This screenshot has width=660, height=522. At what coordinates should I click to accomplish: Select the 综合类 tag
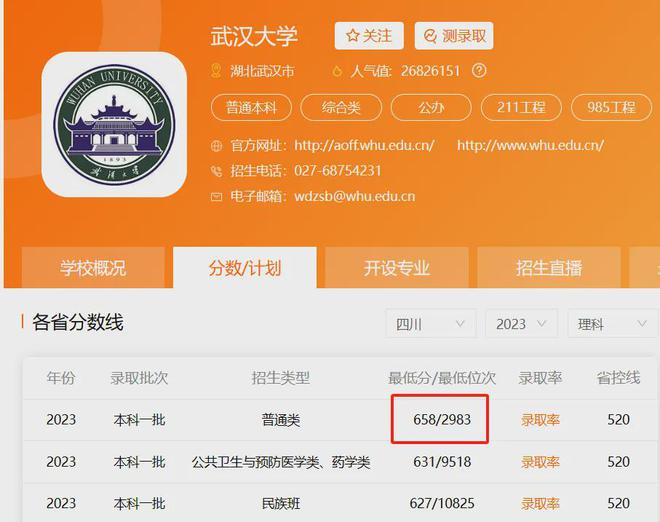pyautogui.click(x=341, y=107)
